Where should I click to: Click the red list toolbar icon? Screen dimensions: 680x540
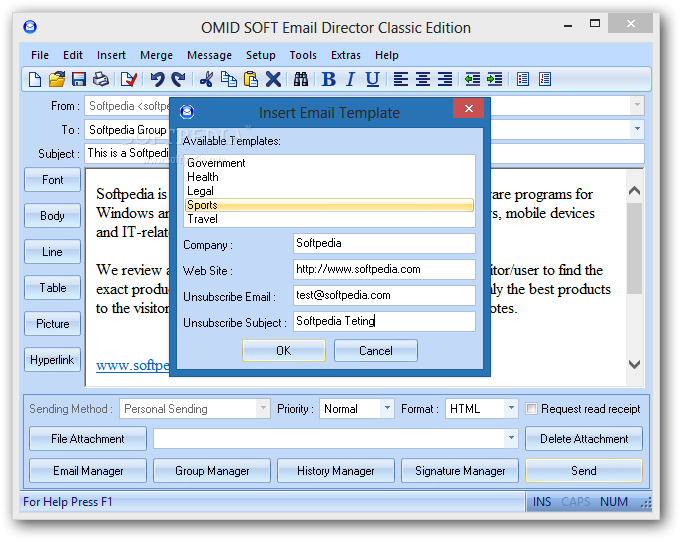point(545,79)
